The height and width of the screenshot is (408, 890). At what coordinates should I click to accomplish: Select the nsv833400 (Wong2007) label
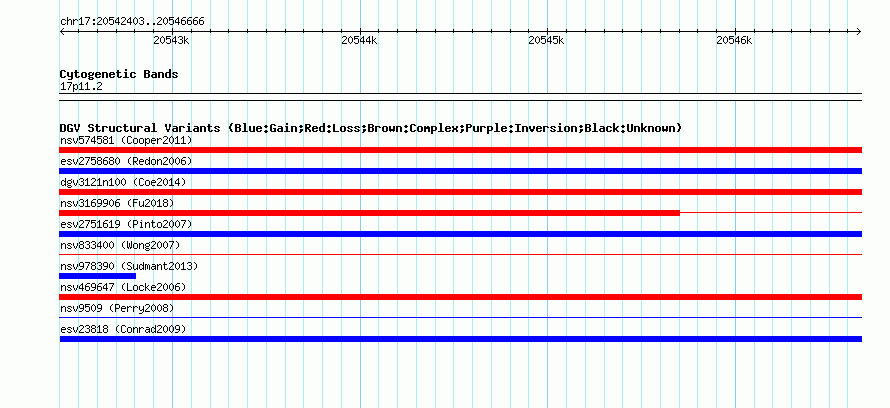120,245
